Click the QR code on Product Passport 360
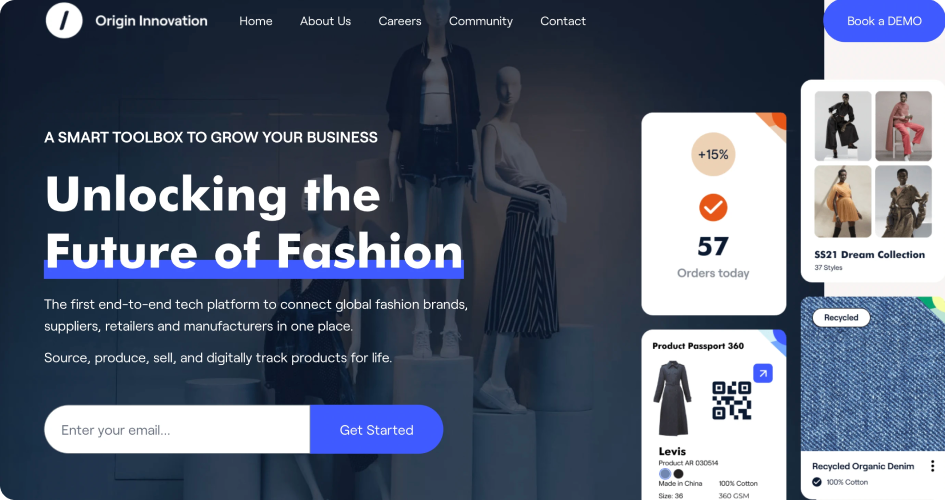This screenshot has width=945, height=500. (x=732, y=400)
